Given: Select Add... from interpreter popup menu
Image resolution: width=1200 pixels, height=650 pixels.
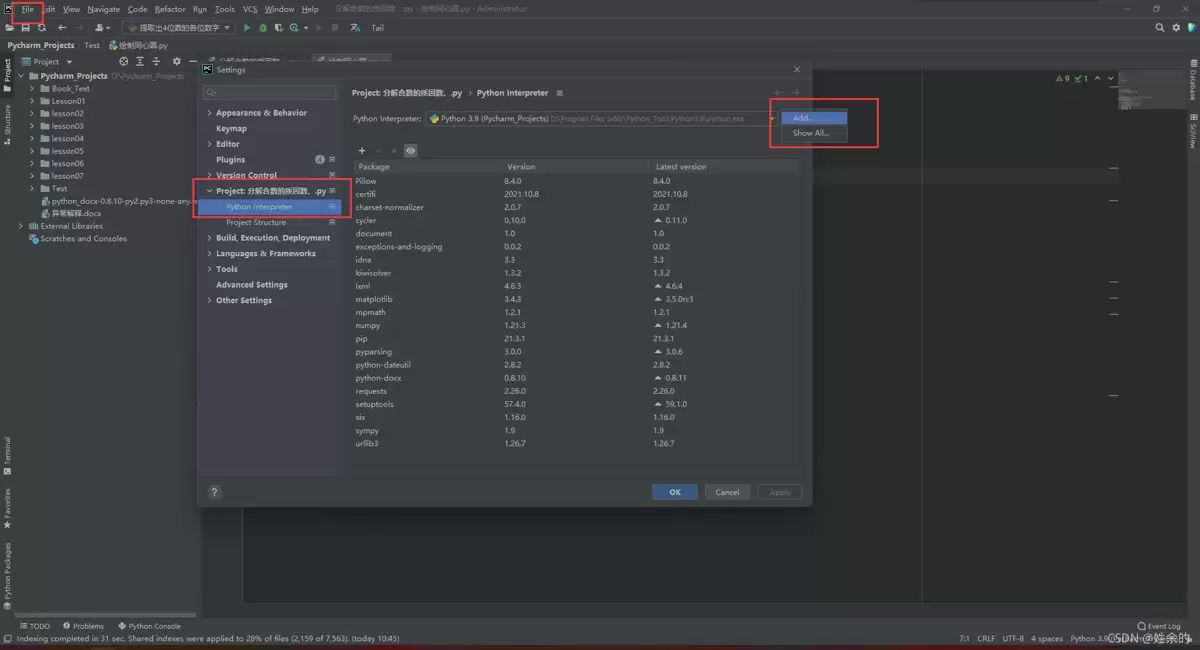Looking at the screenshot, I should [x=814, y=118].
